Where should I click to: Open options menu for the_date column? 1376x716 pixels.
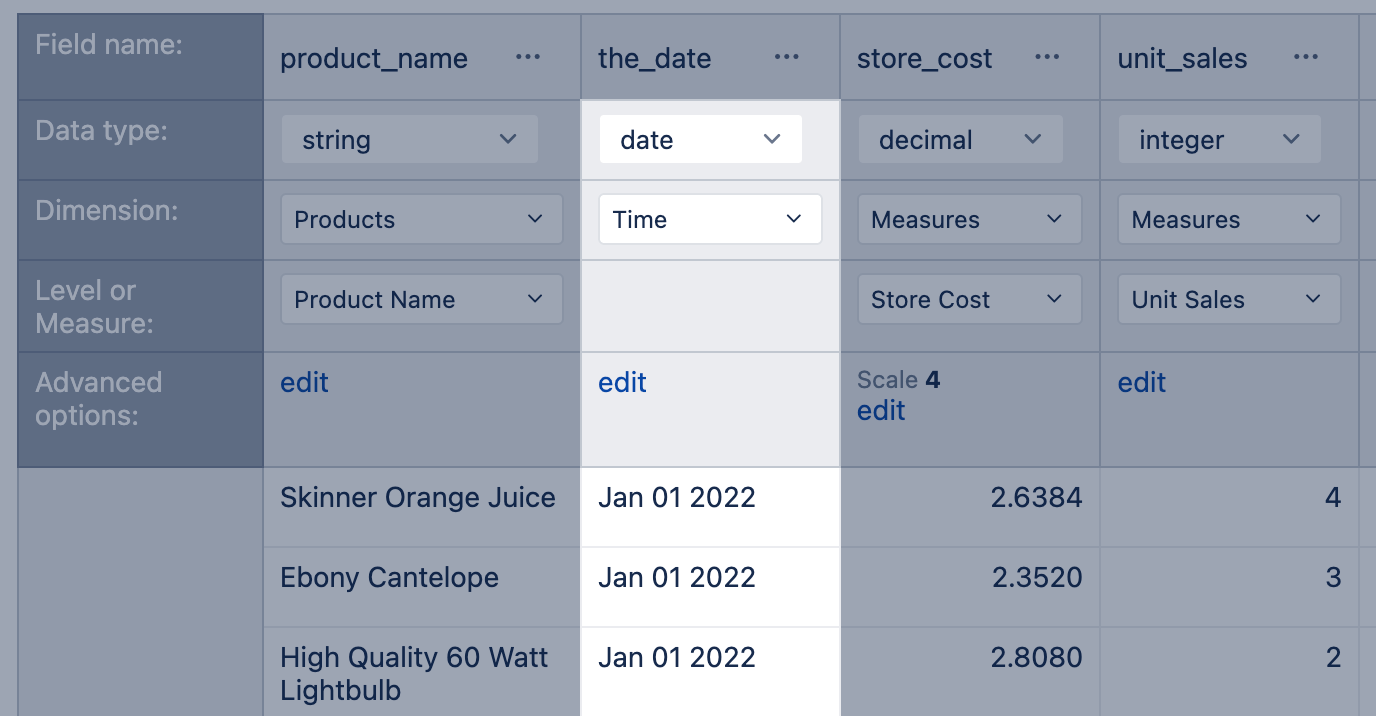click(x=787, y=57)
